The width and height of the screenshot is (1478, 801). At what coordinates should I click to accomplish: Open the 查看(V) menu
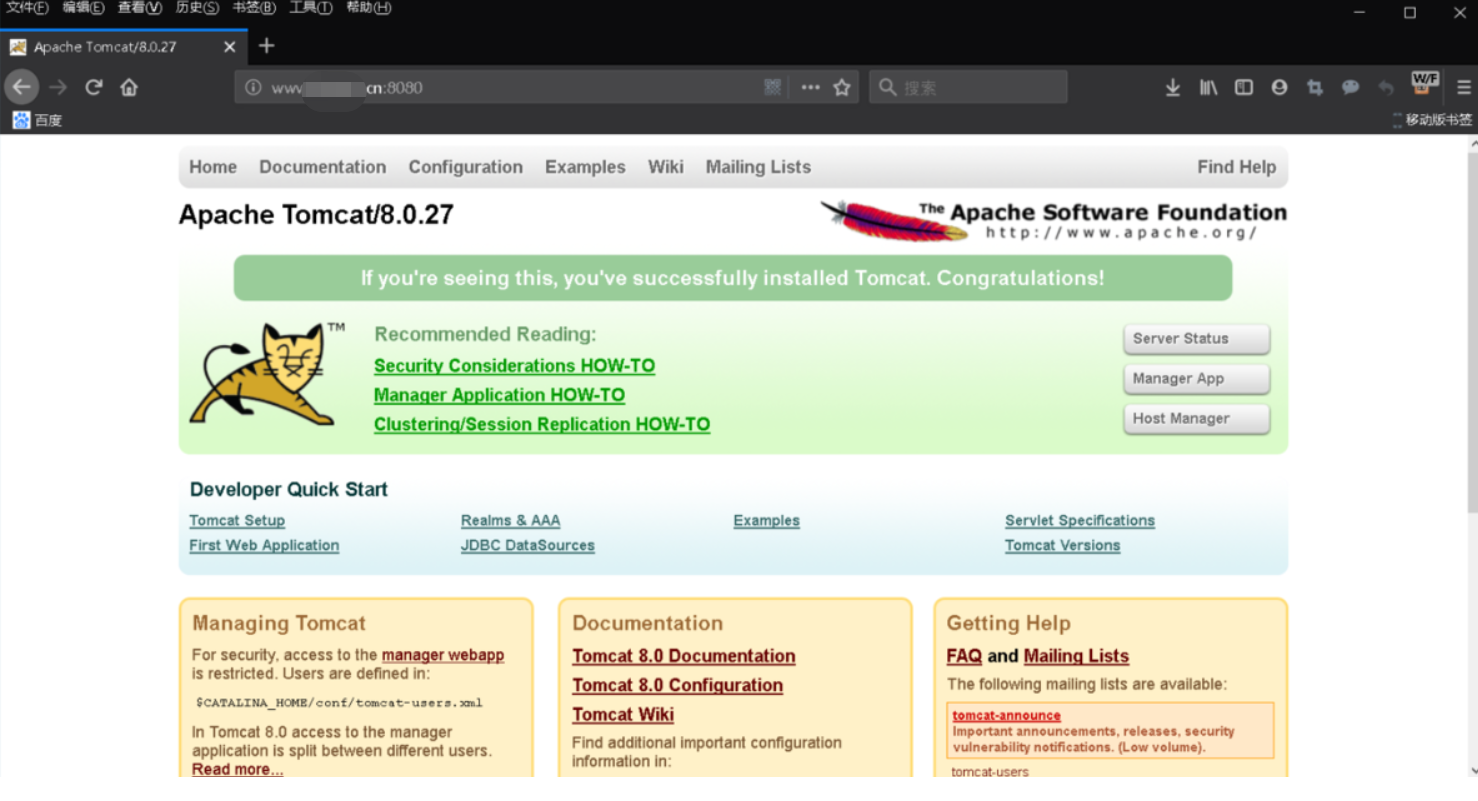point(140,8)
